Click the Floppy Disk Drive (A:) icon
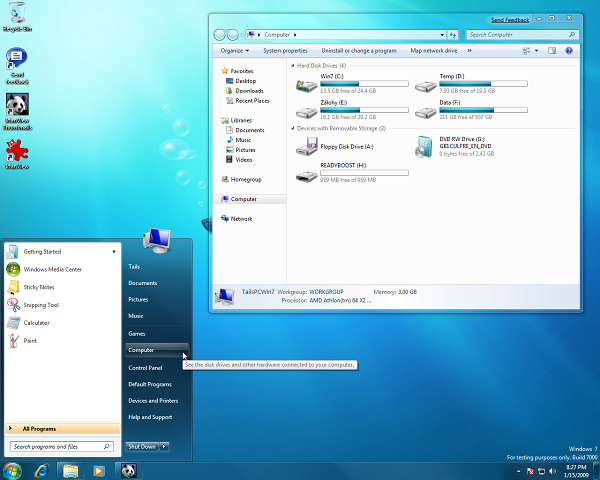 point(307,149)
